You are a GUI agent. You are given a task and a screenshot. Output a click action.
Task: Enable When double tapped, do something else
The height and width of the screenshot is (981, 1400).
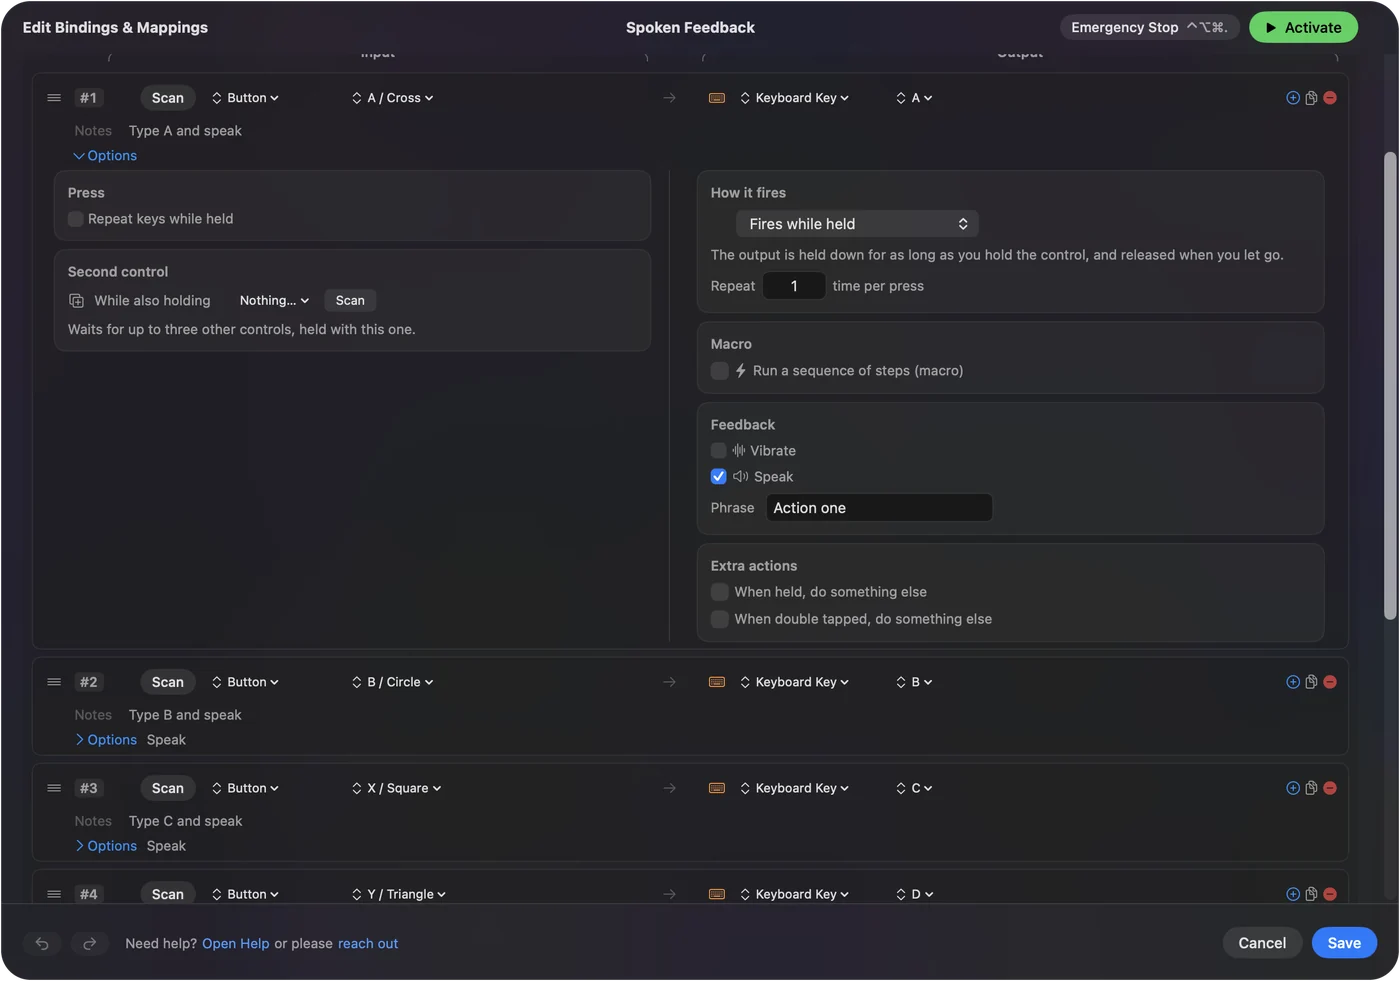[720, 619]
